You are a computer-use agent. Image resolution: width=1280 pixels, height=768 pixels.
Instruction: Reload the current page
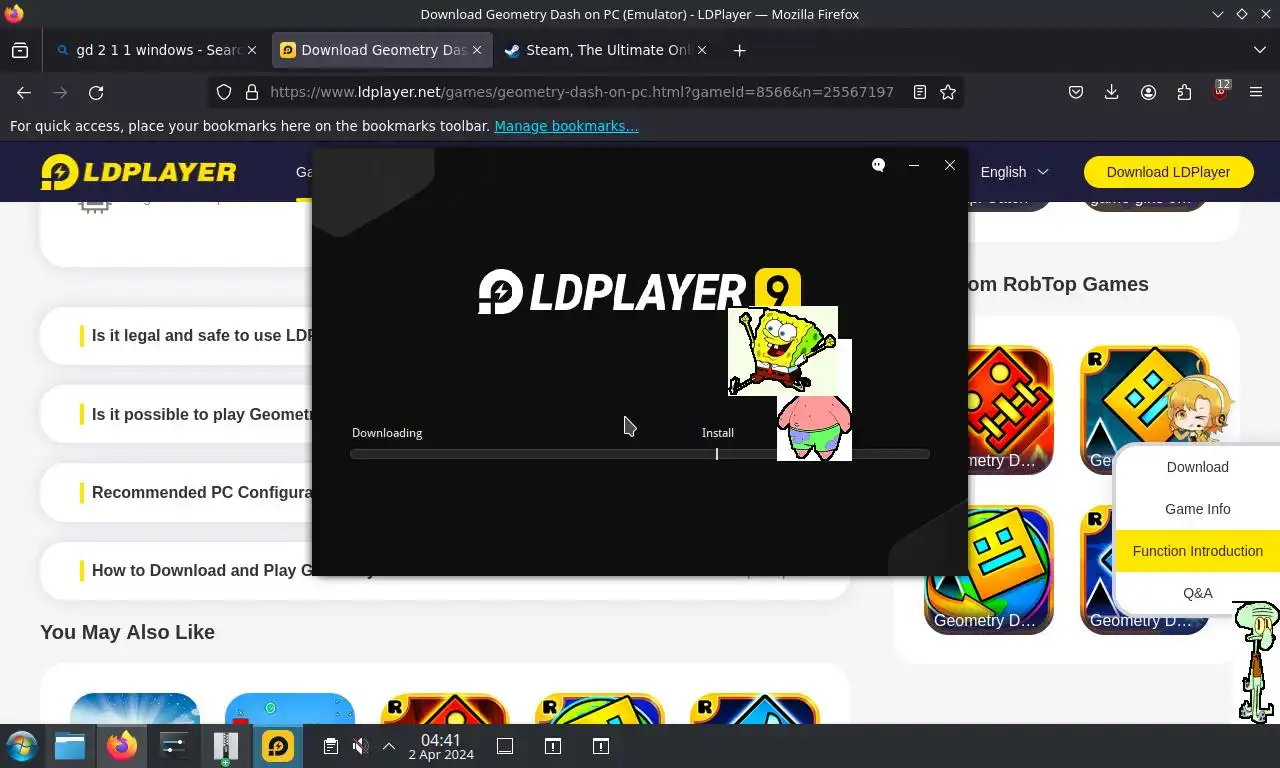point(96,92)
